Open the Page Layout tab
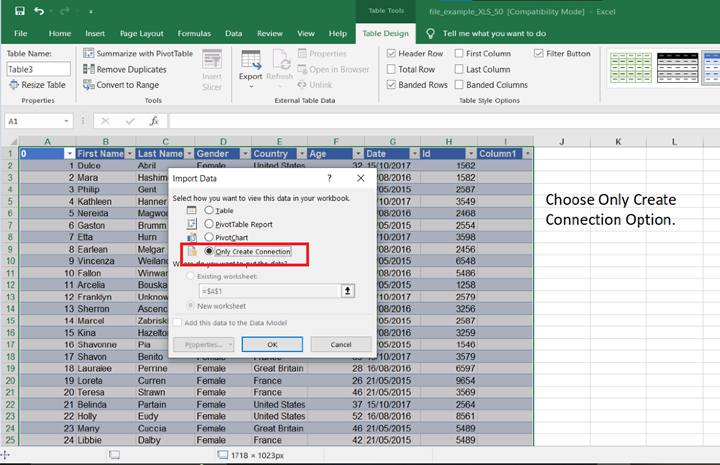The image size is (720, 465). tap(141, 33)
